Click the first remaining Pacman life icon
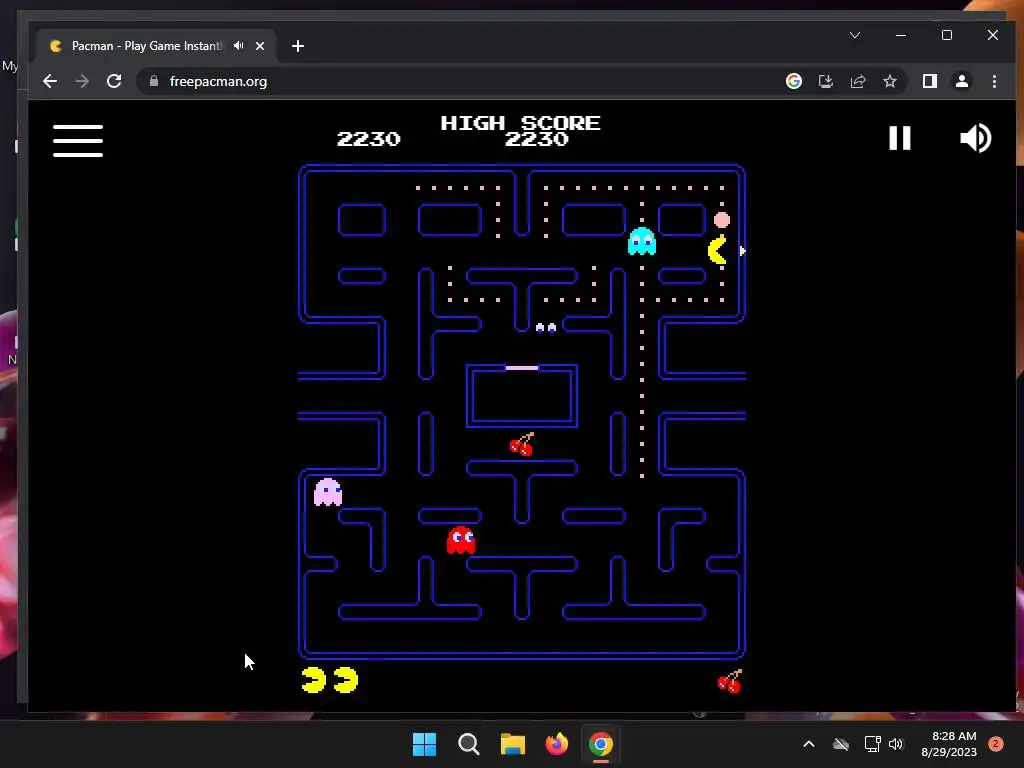The image size is (1024, 768). 313,680
